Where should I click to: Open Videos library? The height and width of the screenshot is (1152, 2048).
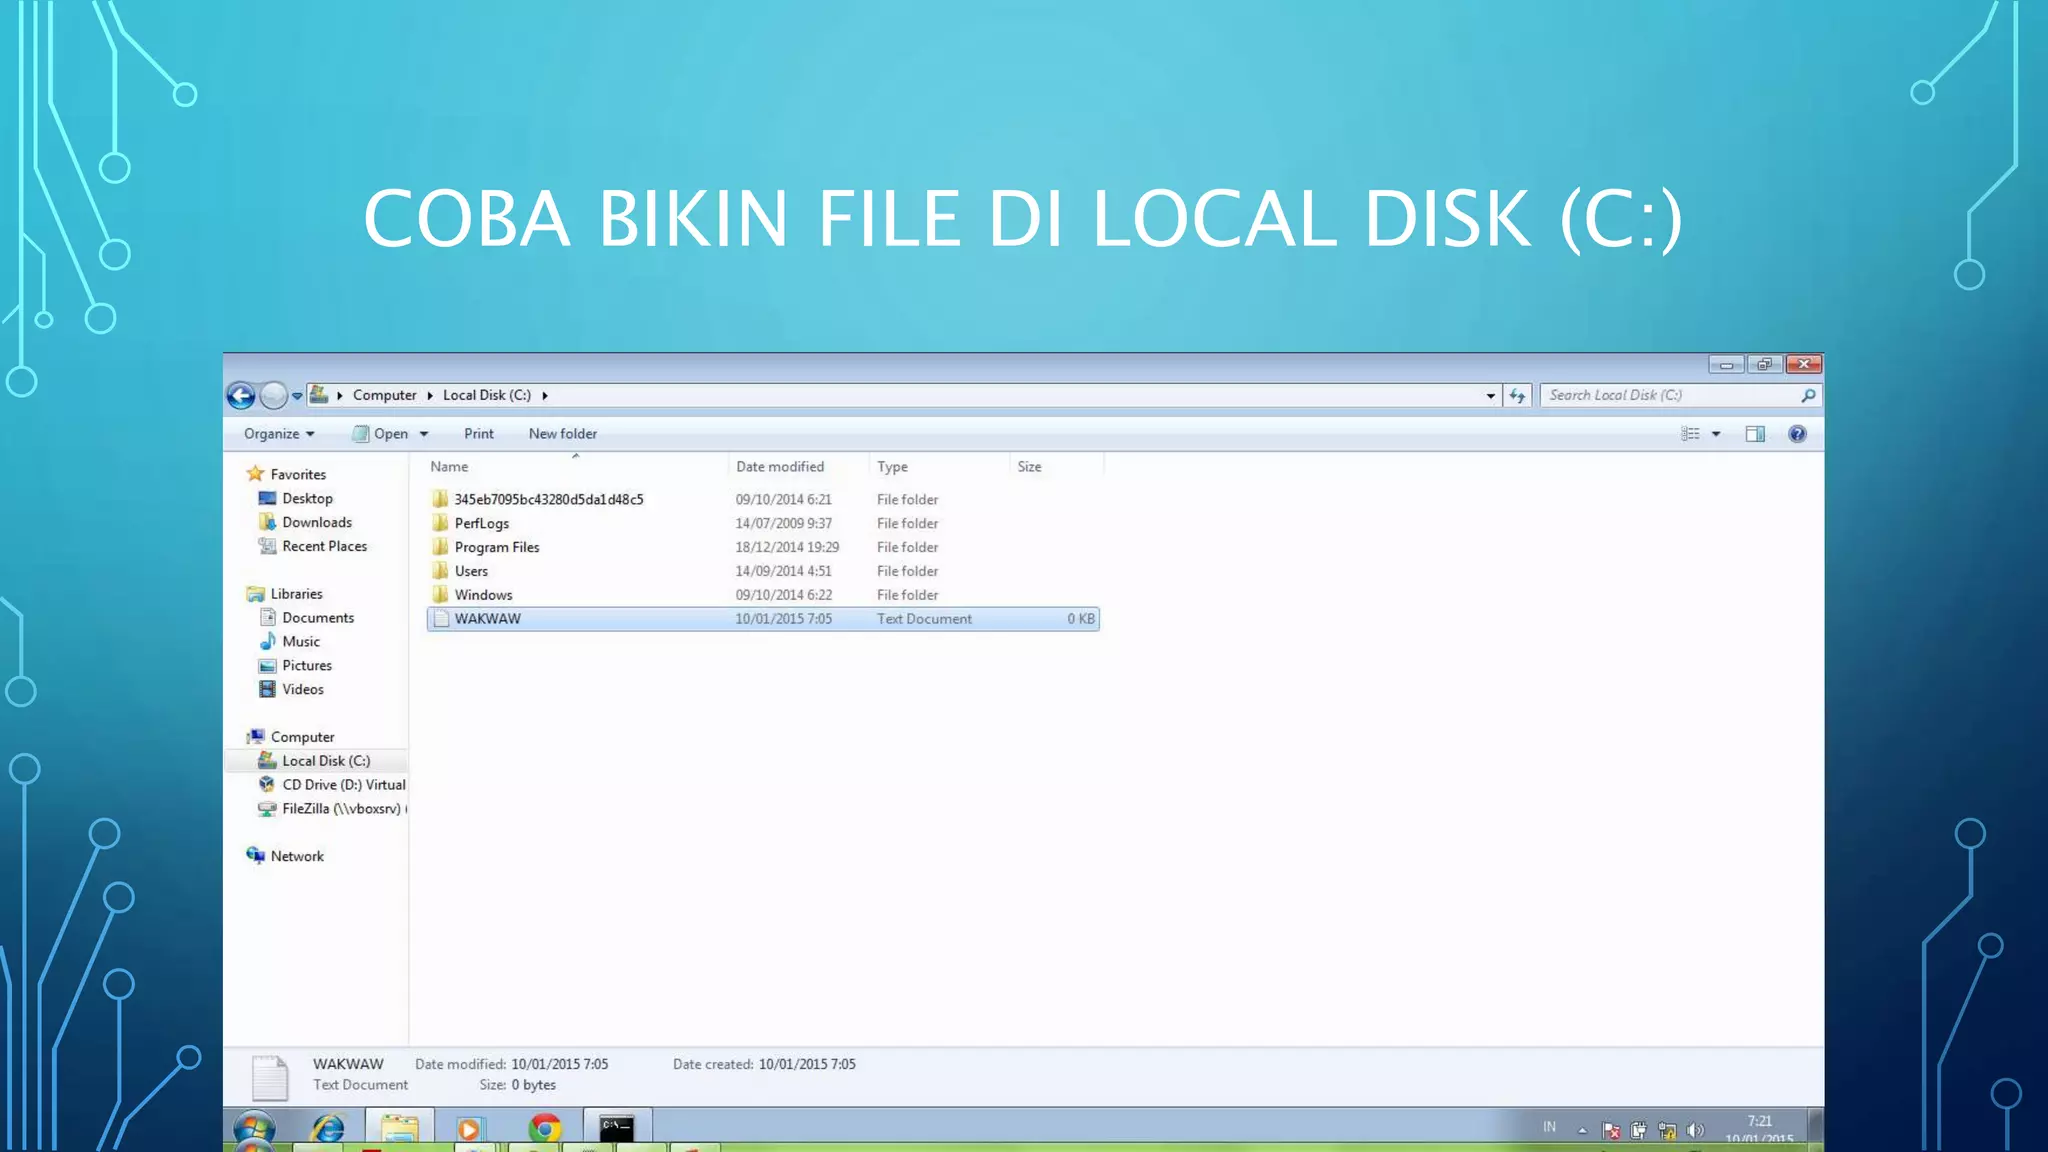pos(303,690)
